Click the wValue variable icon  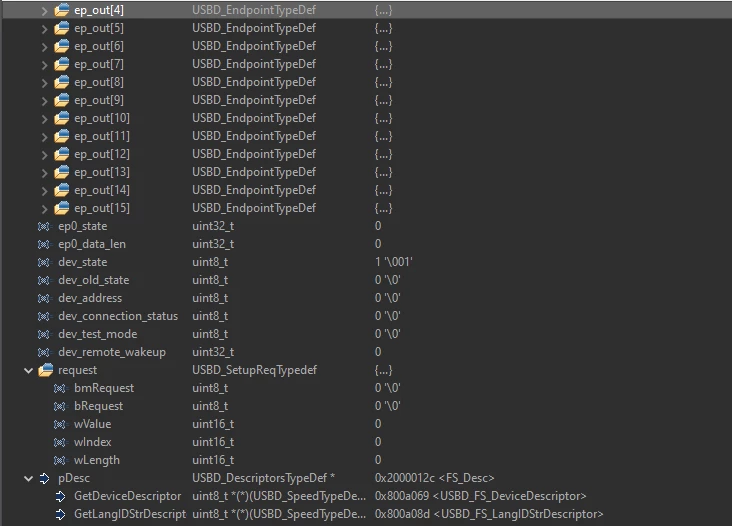click(x=60, y=424)
